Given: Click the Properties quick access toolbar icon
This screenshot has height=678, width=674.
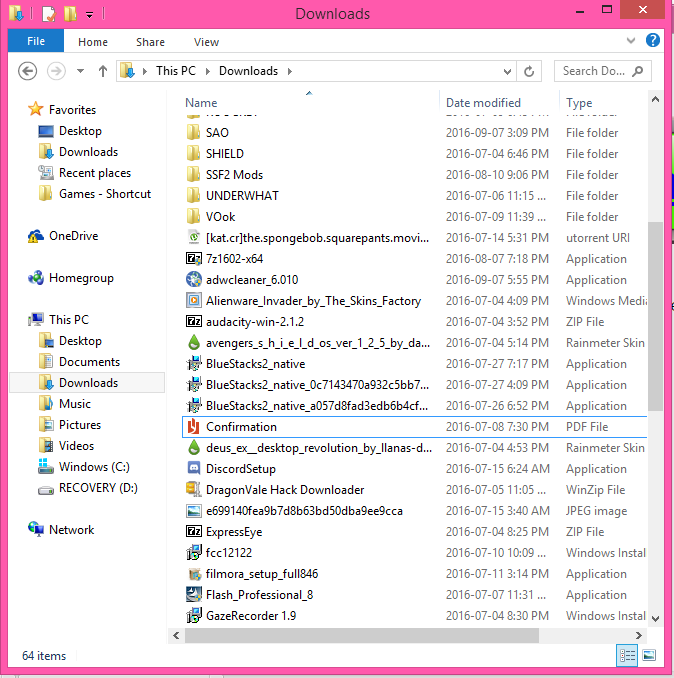Looking at the screenshot, I should pyautogui.click(x=49, y=13).
